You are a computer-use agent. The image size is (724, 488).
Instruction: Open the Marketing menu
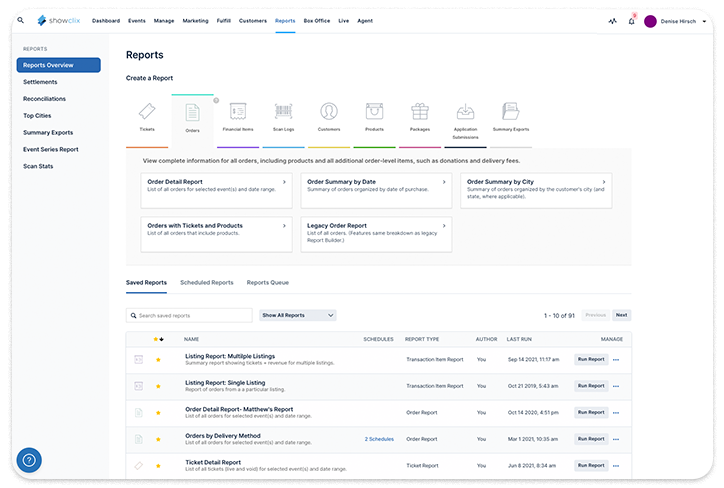click(x=195, y=21)
